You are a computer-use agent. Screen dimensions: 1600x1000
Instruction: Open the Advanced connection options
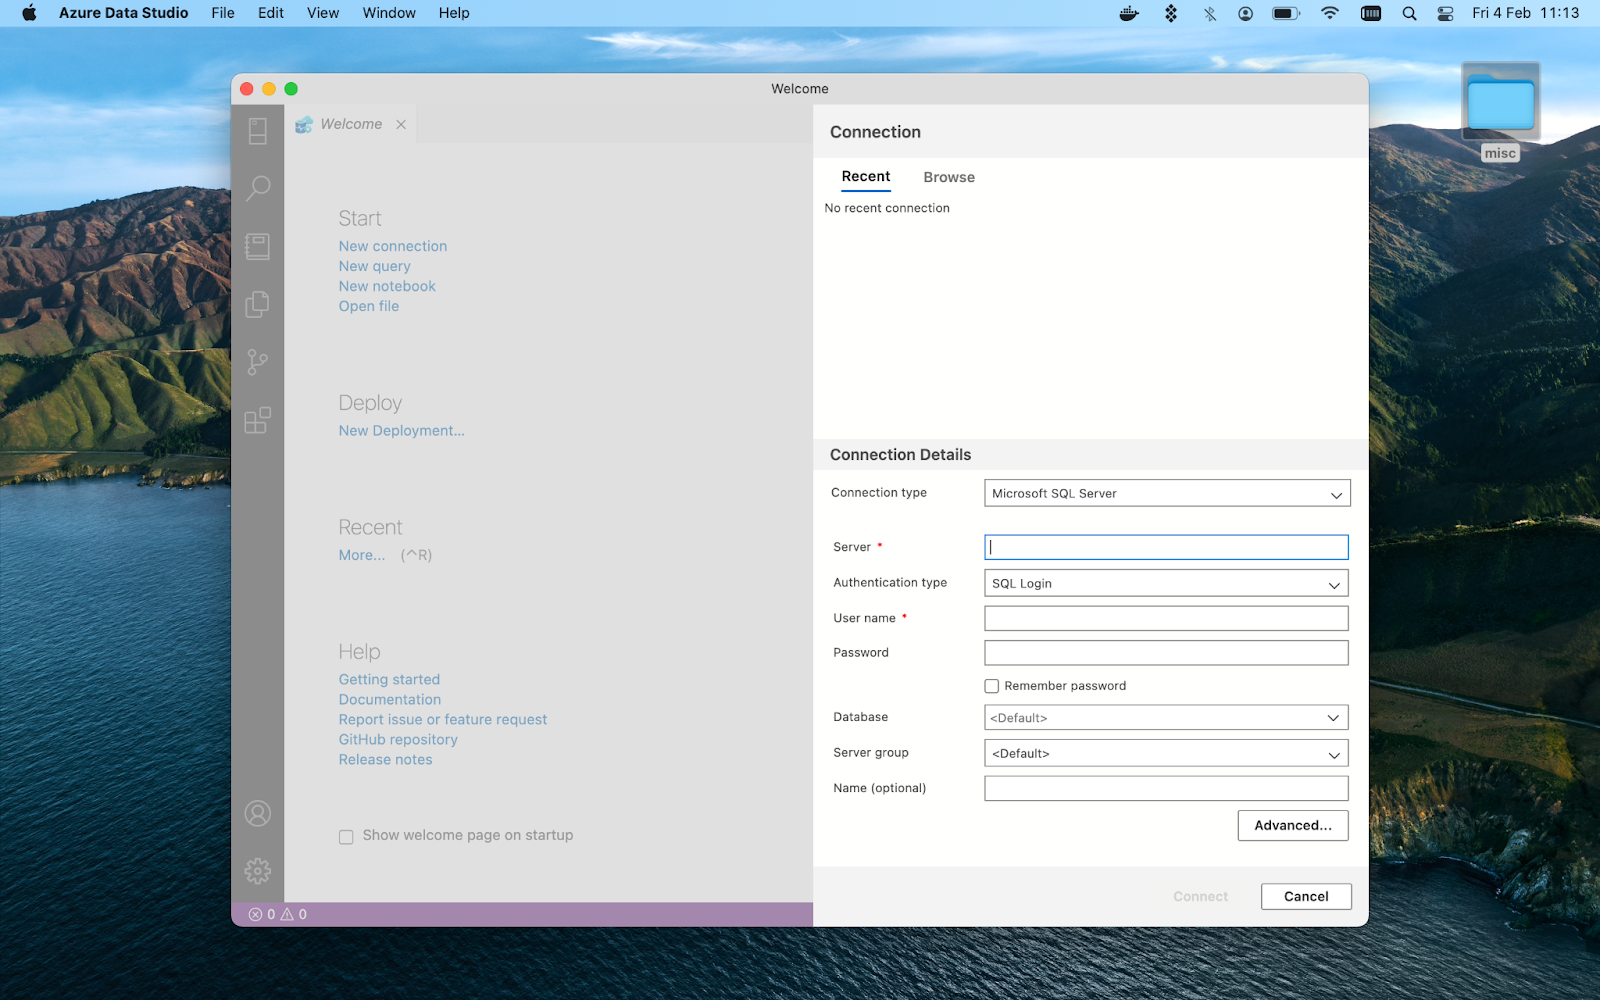click(1292, 825)
